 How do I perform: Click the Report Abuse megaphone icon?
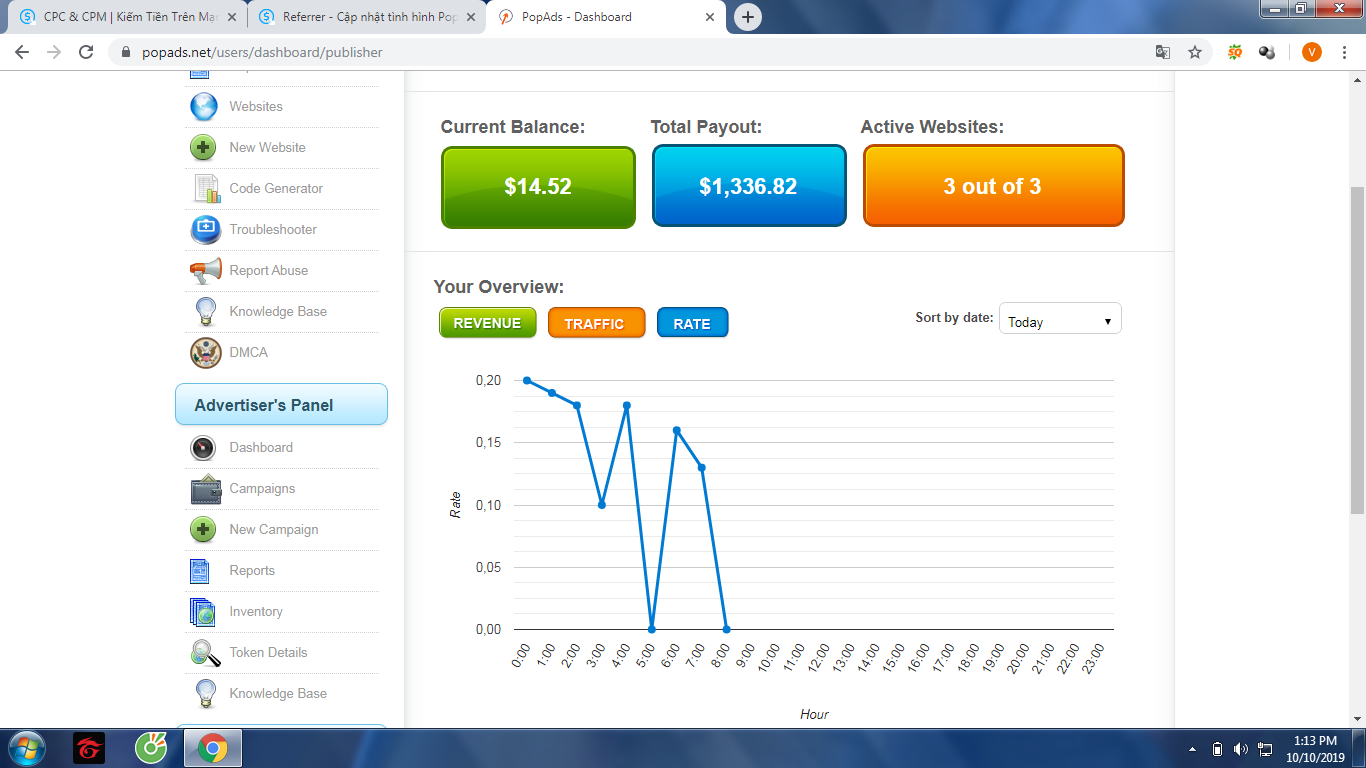click(206, 271)
